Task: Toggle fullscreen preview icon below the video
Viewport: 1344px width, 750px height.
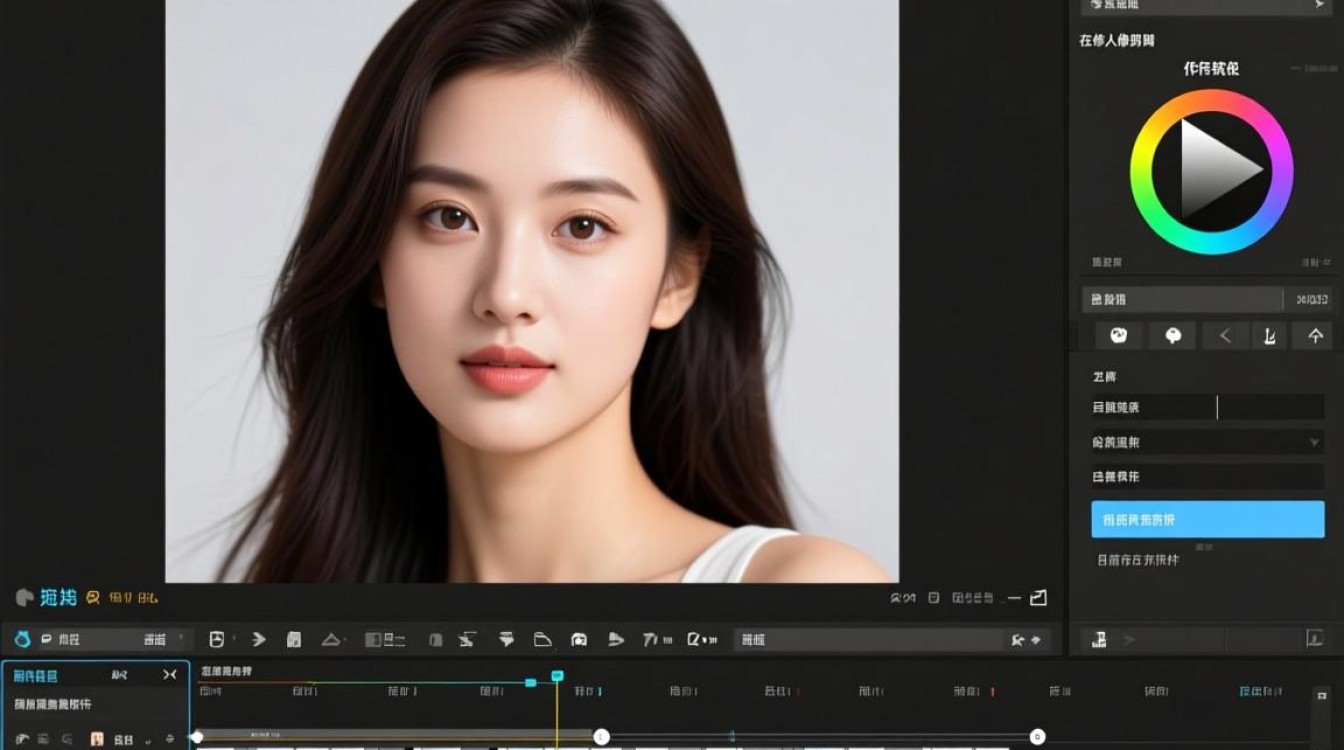Action: (1038, 598)
